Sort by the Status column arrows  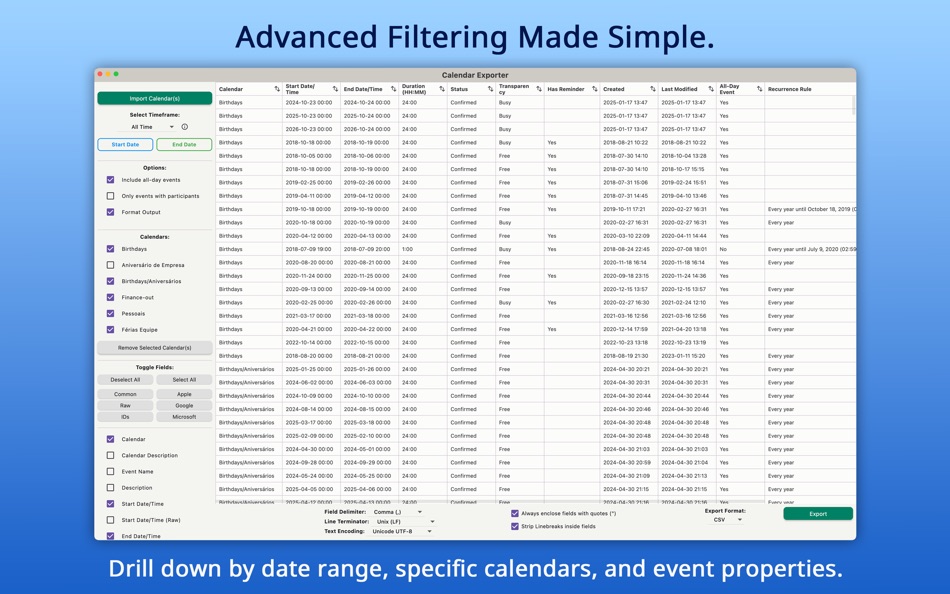[x=490, y=89]
